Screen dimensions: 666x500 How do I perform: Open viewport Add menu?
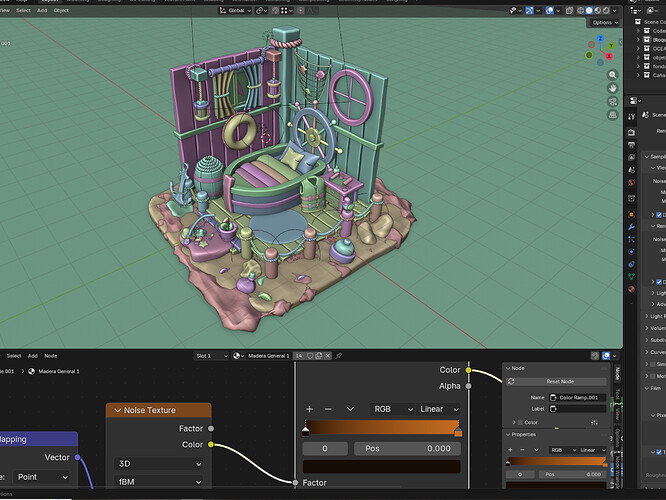42,11
